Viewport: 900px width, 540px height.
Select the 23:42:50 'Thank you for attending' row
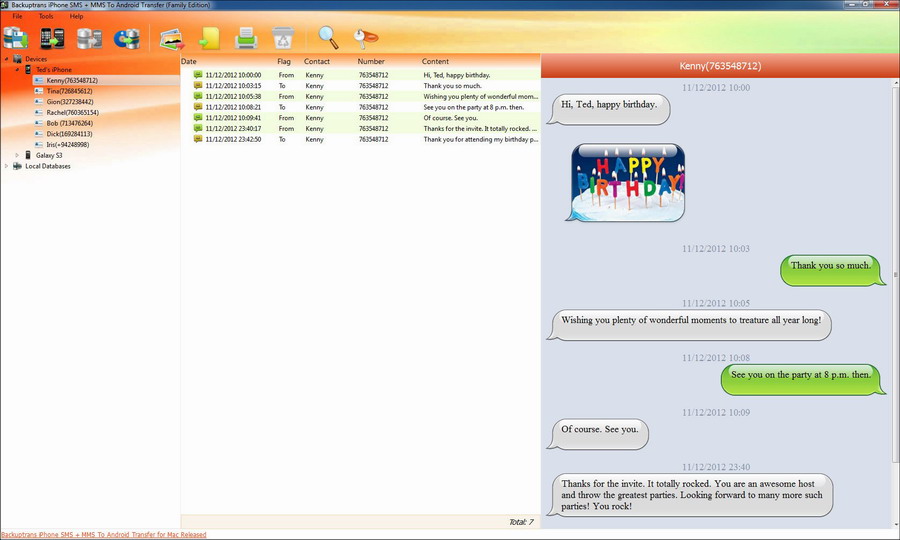click(x=360, y=139)
